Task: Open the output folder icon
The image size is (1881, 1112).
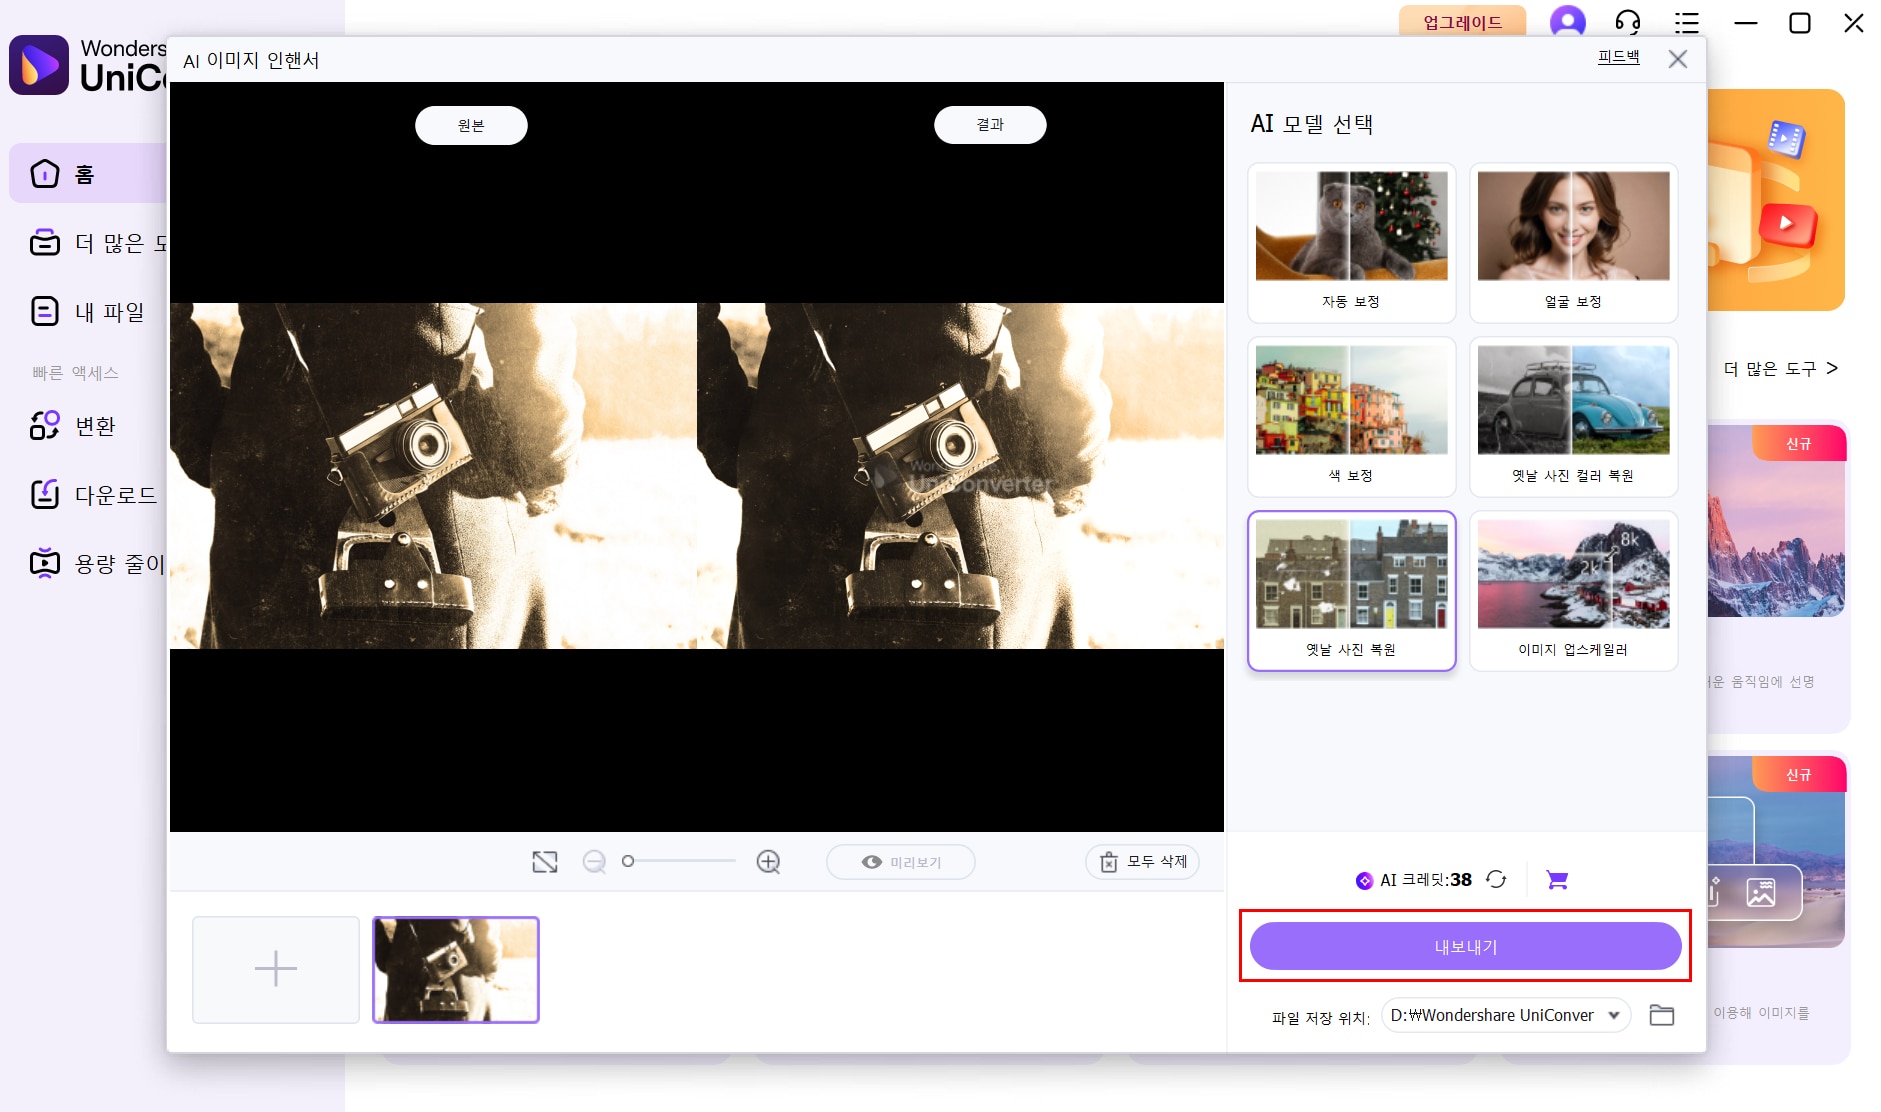Action: (x=1661, y=1015)
